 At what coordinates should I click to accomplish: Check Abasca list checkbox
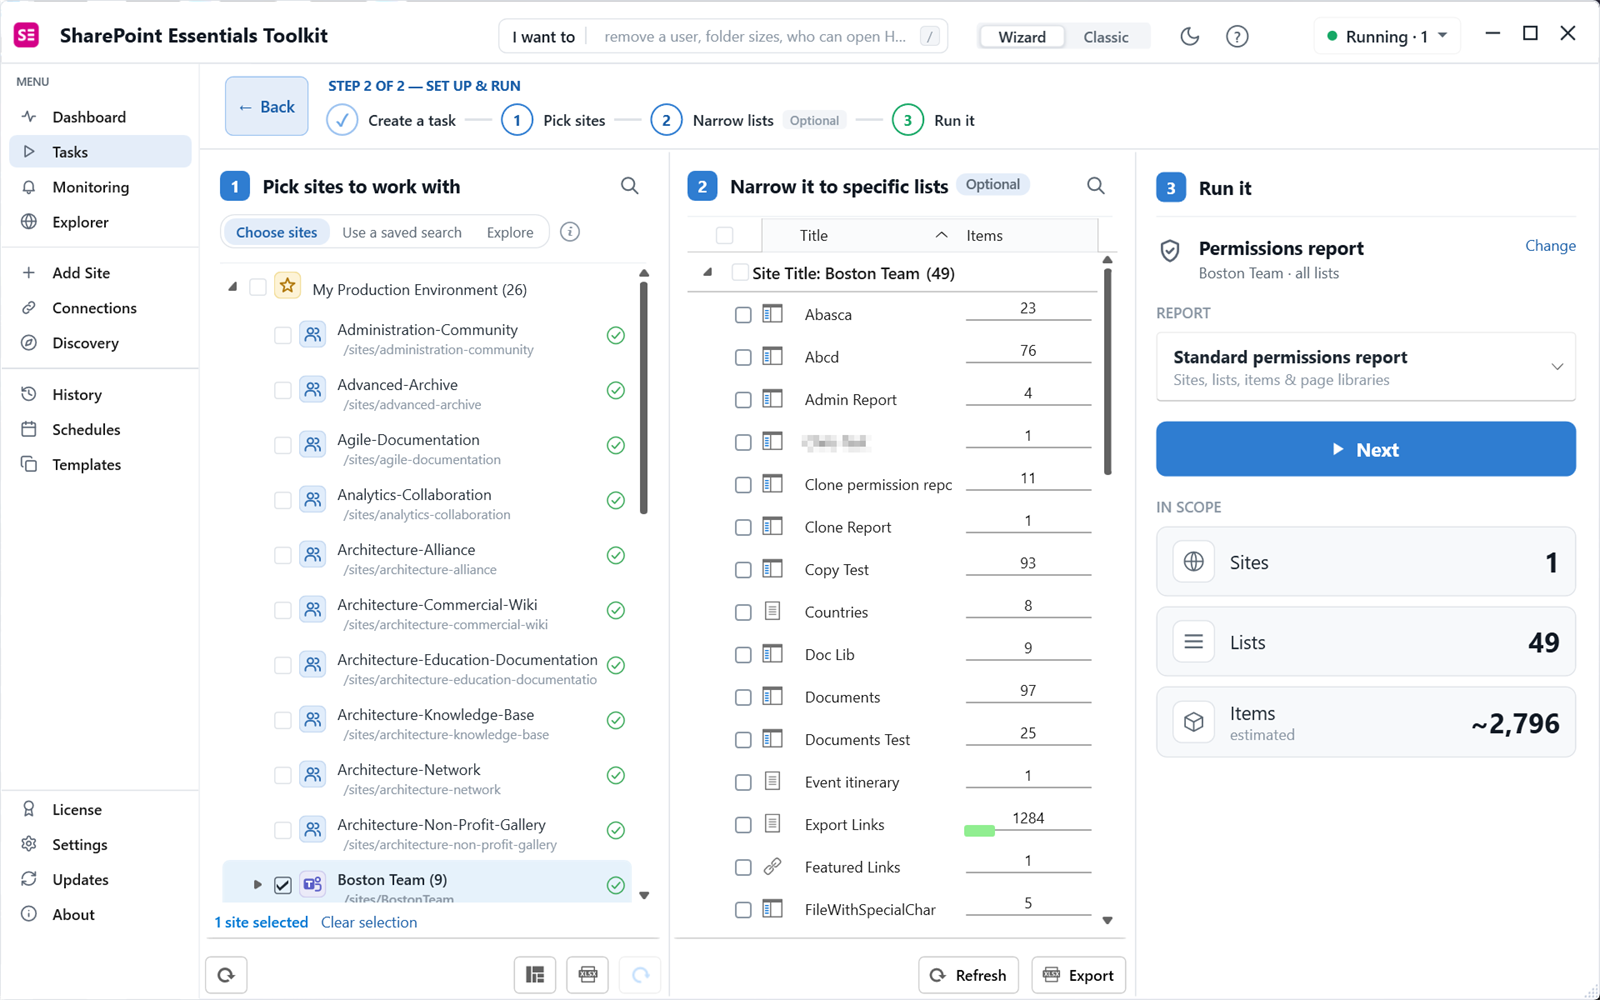point(743,315)
